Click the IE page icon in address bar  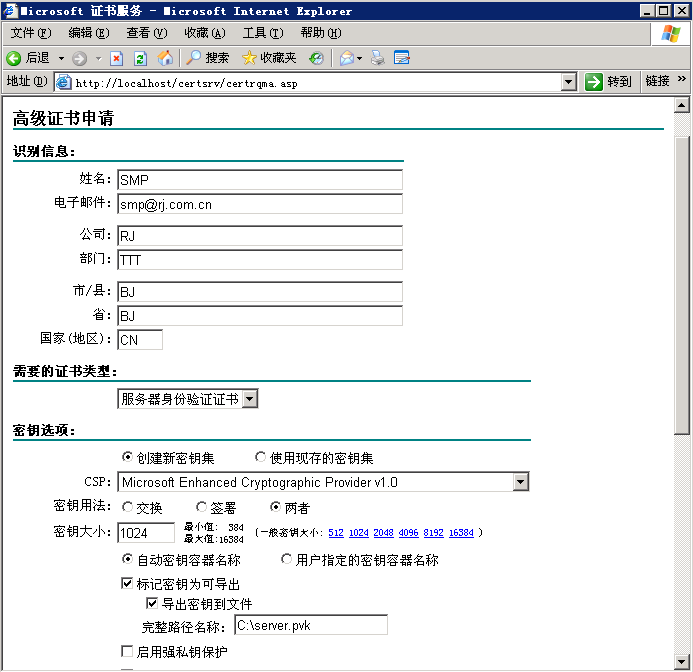pos(64,82)
